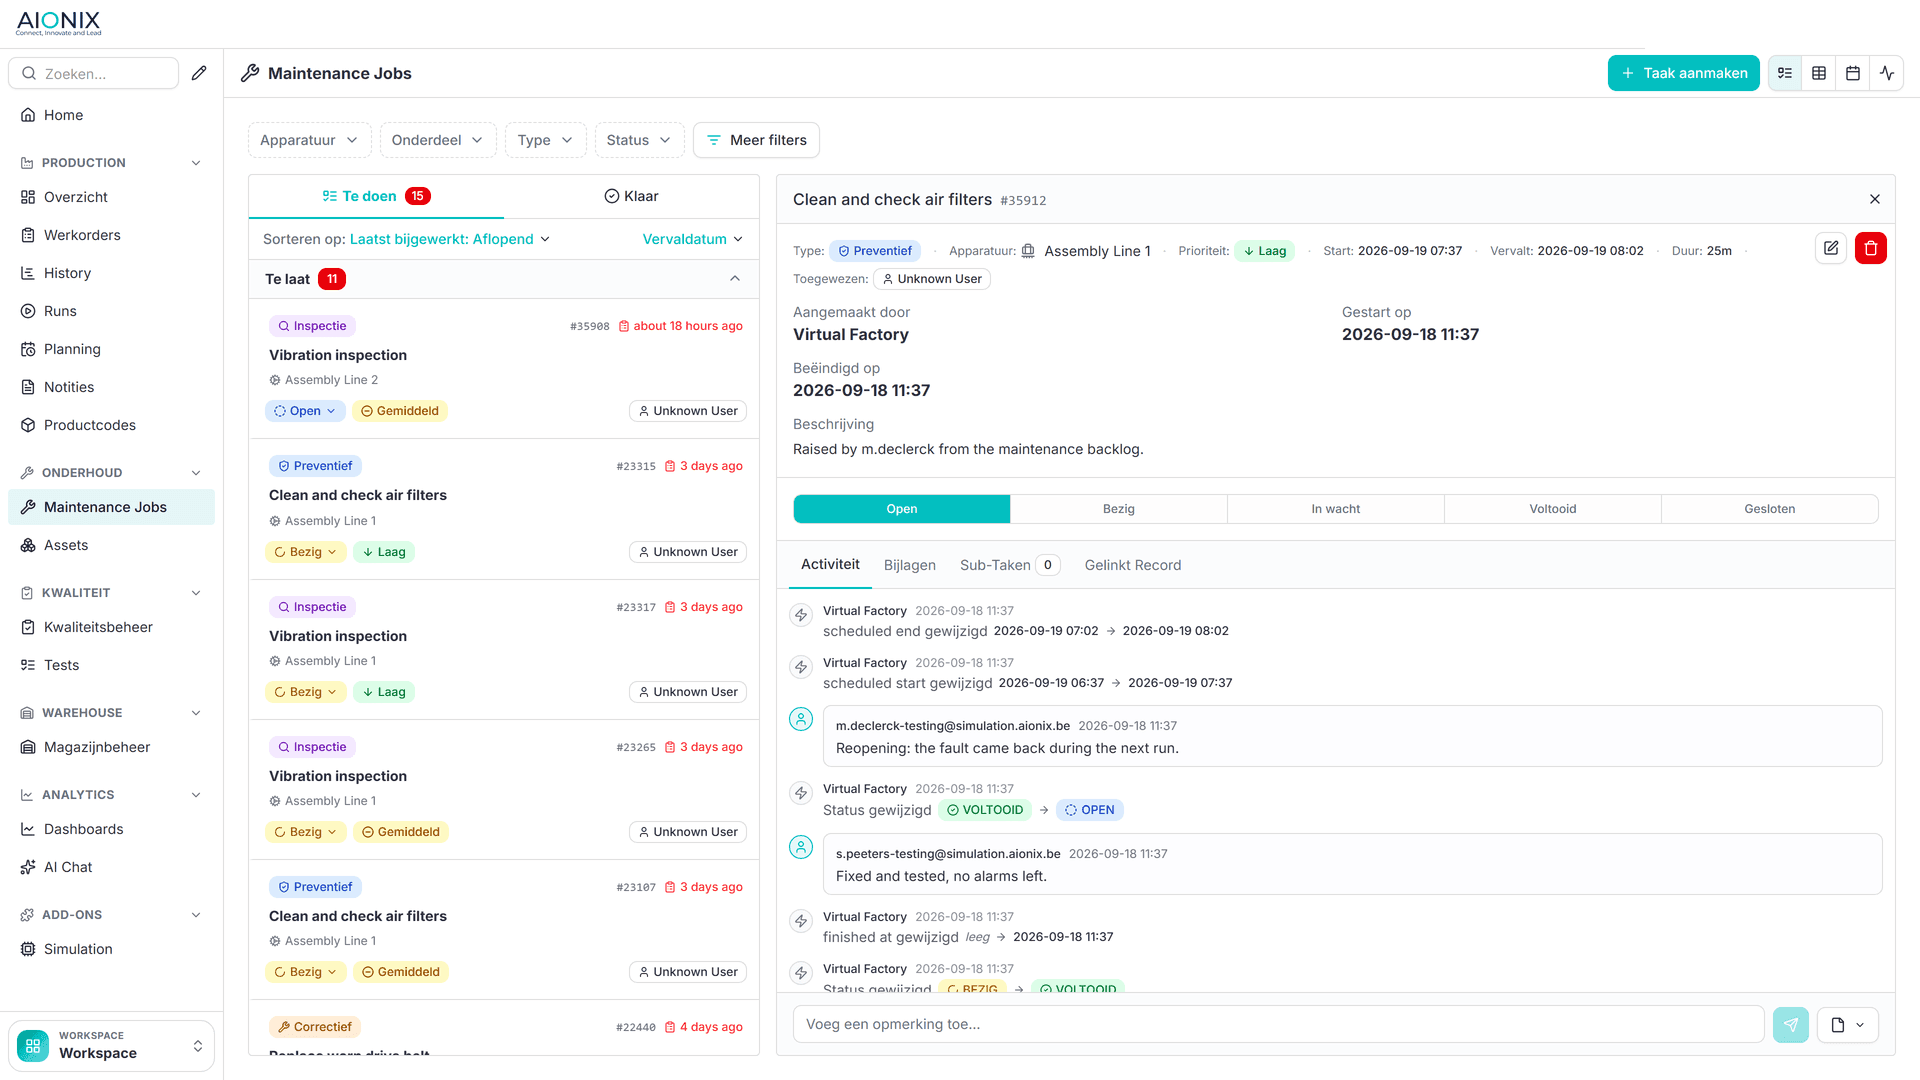
Task: Change the Laatst bijgewerkt sort order dropdown
Action: [x=449, y=239]
